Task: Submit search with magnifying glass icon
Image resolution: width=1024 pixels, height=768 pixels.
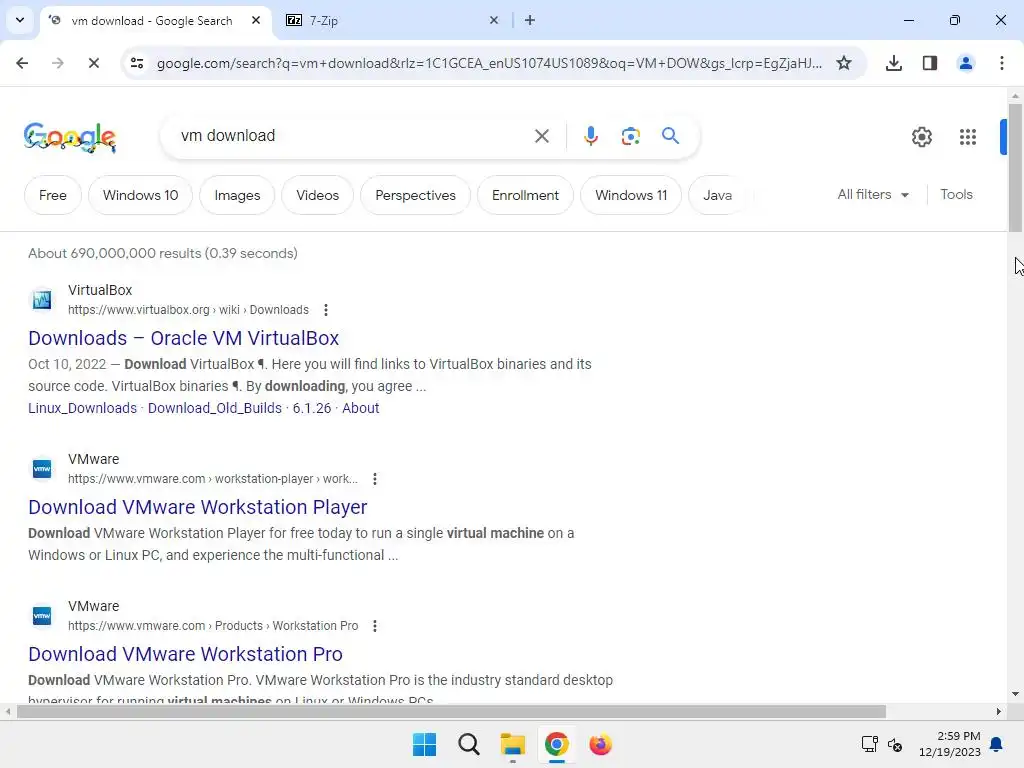Action: (670, 136)
